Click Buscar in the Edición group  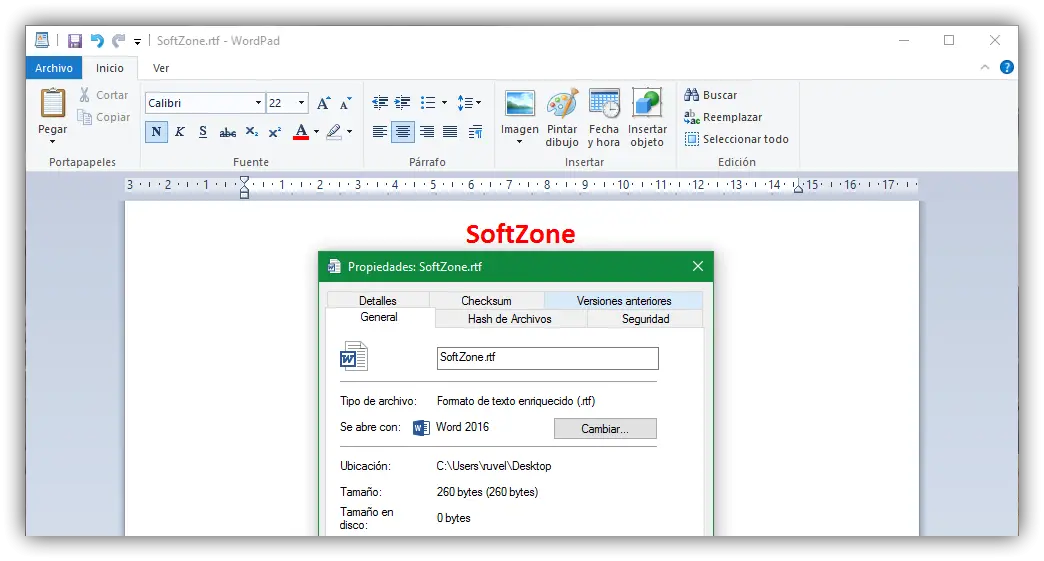(710, 95)
